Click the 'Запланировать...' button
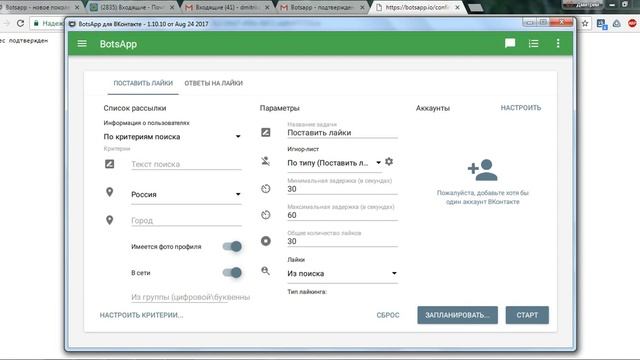Image resolution: width=640 pixels, height=360 pixels. click(x=458, y=315)
